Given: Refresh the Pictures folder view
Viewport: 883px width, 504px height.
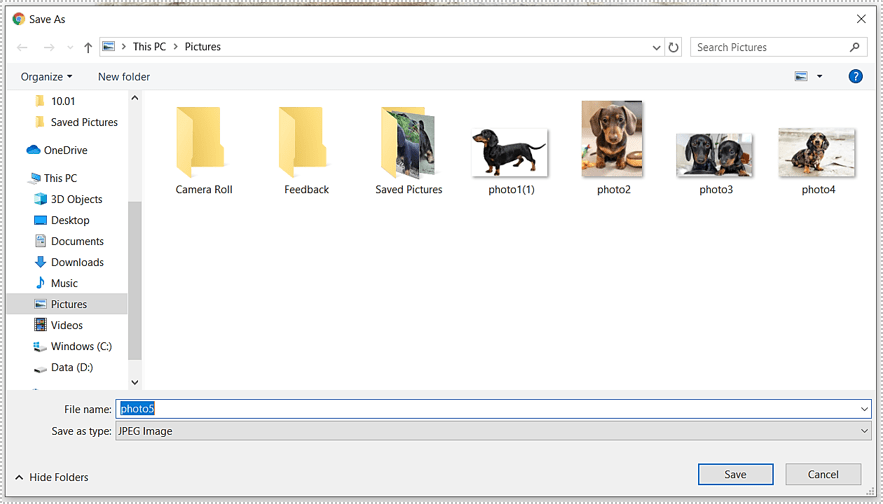Looking at the screenshot, I should click(x=674, y=47).
